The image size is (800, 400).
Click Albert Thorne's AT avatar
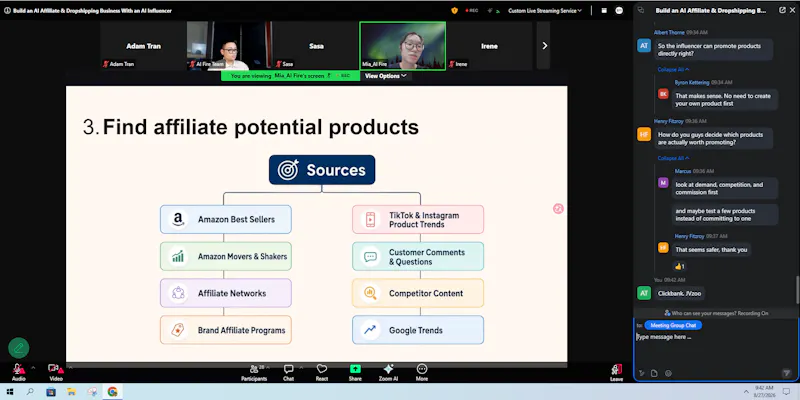(644, 45)
